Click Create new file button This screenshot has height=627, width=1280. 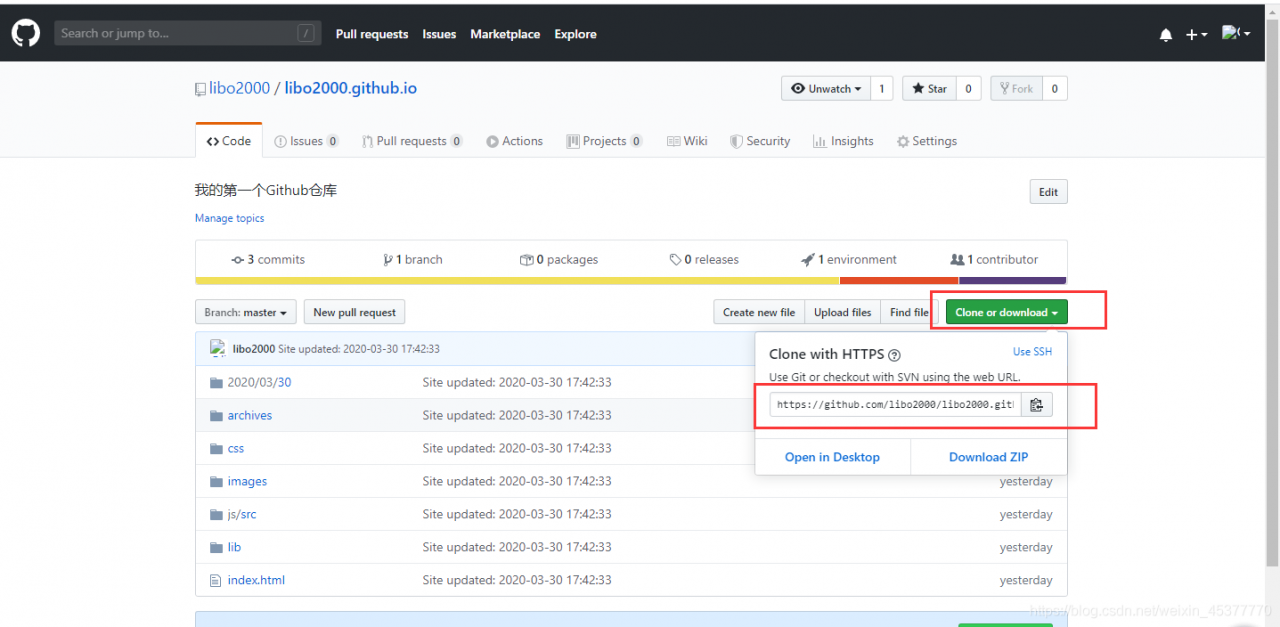coord(759,312)
